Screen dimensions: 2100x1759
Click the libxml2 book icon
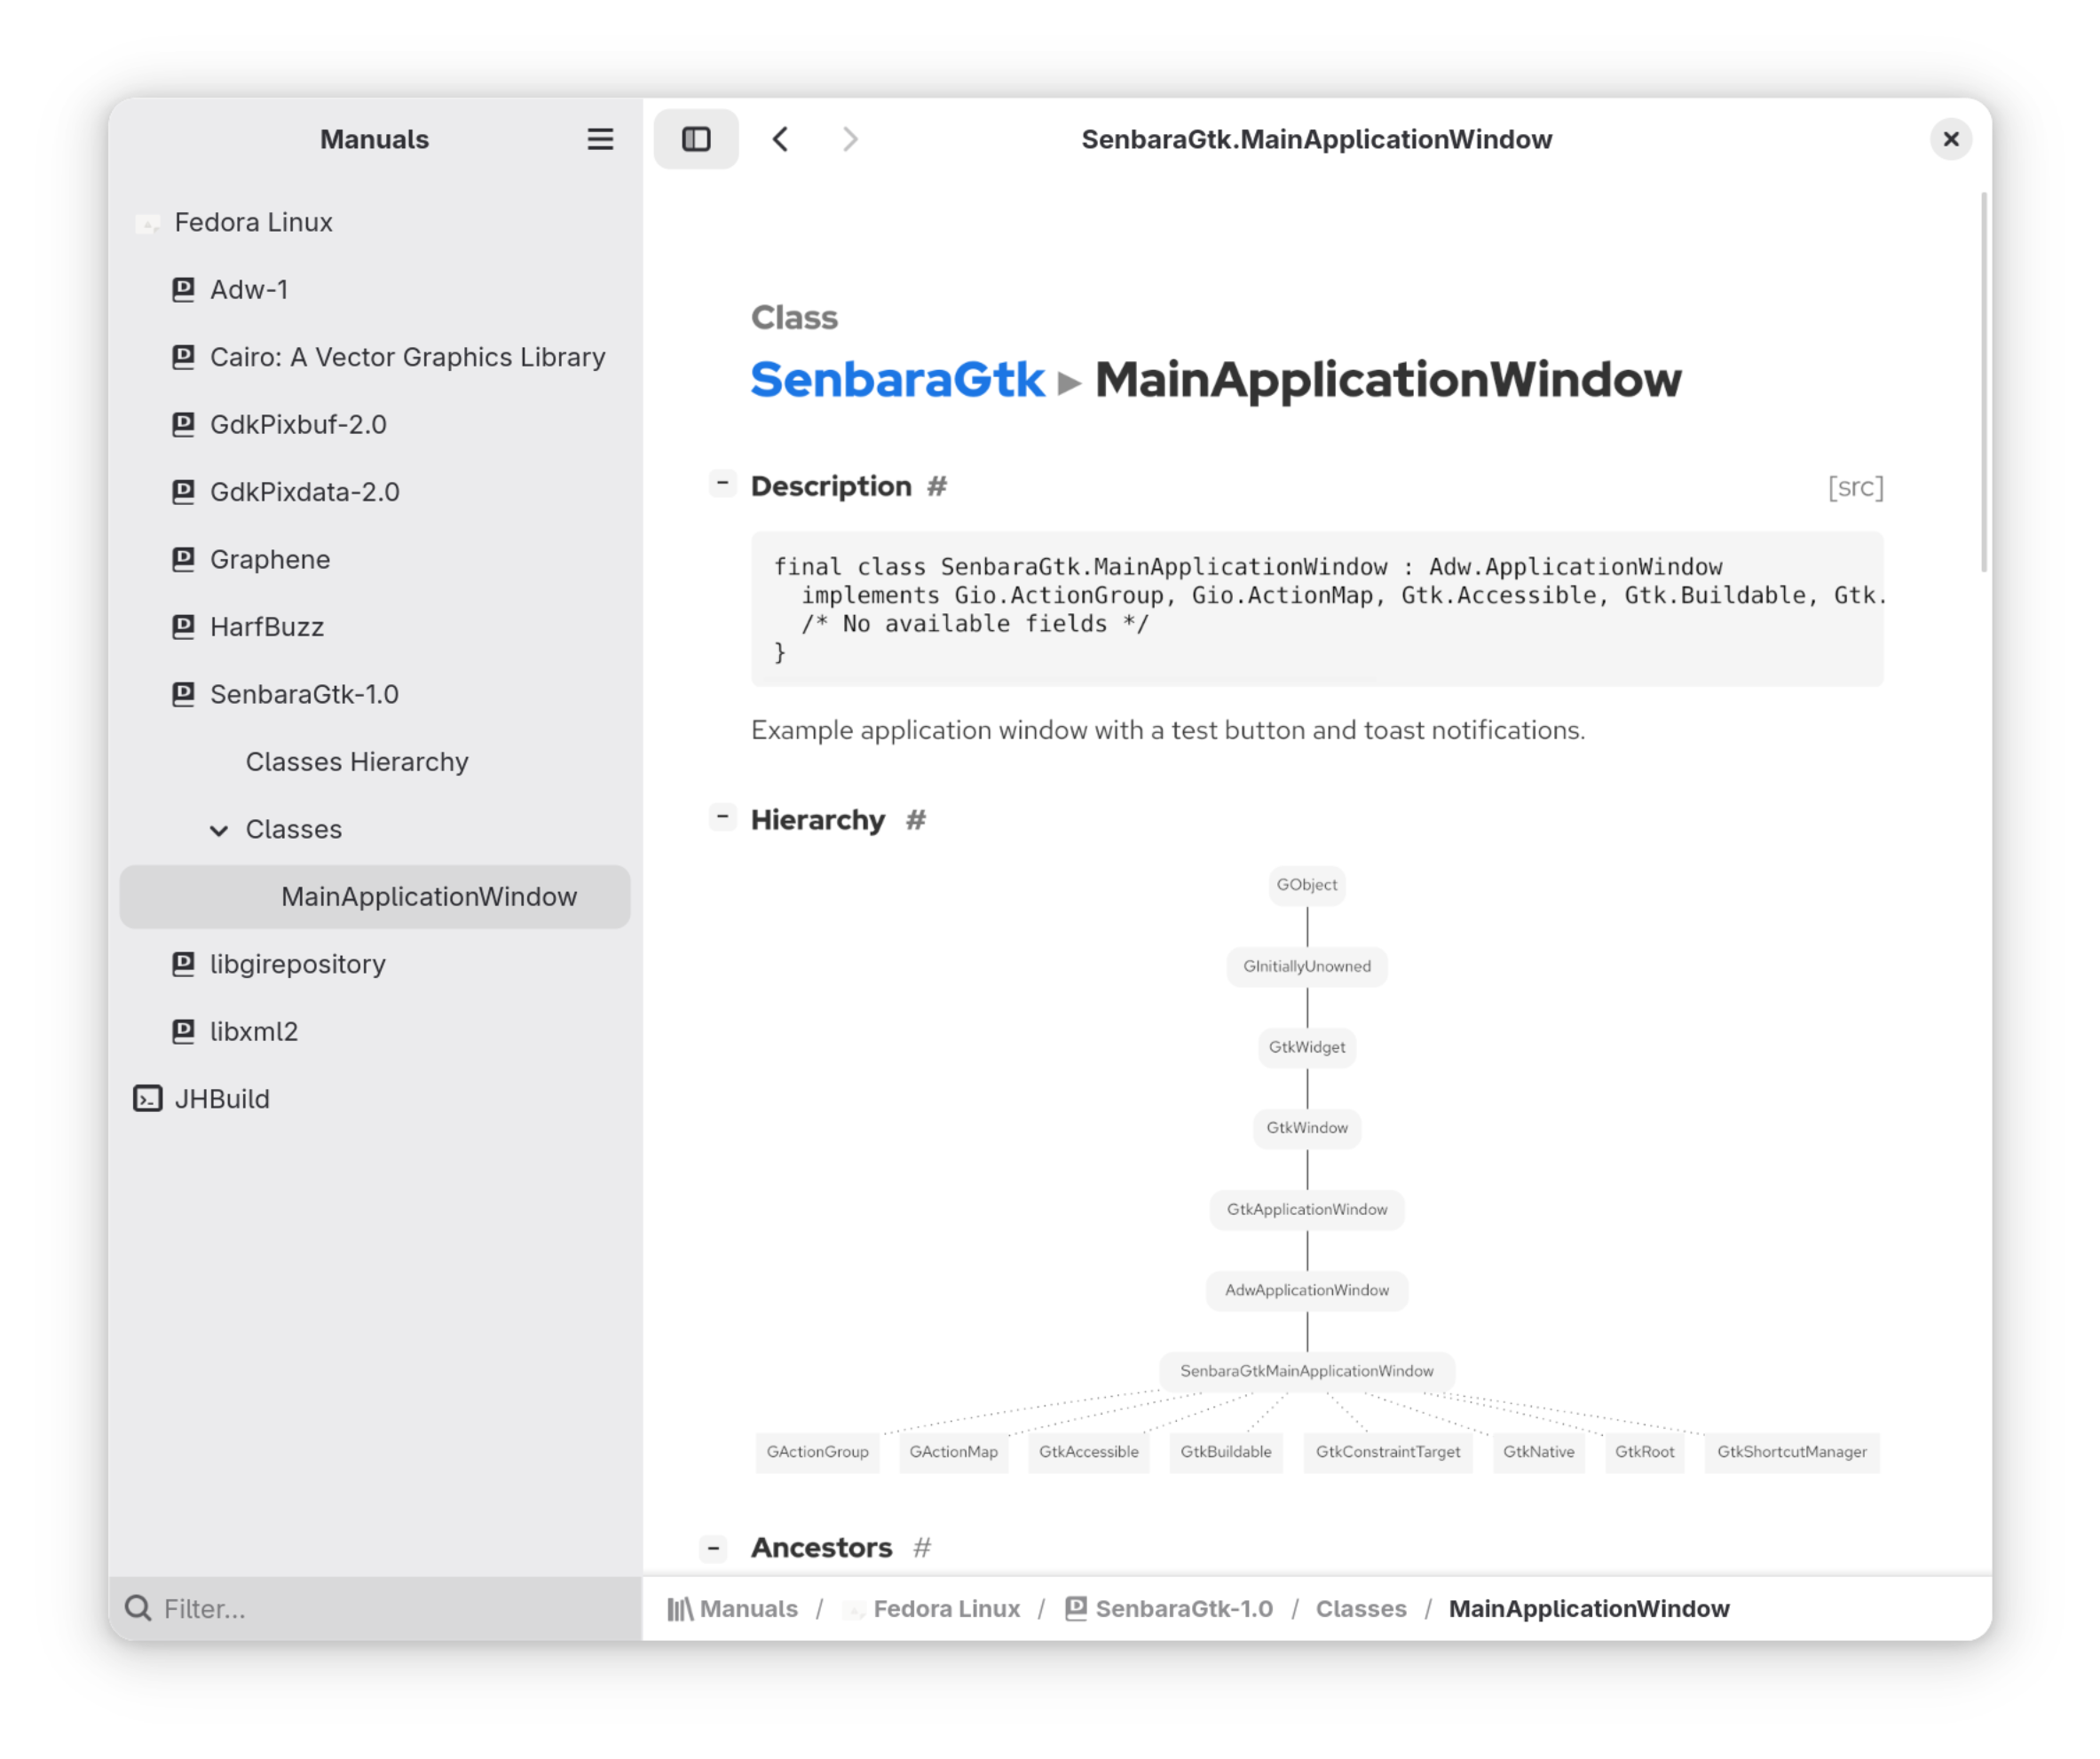point(183,1031)
